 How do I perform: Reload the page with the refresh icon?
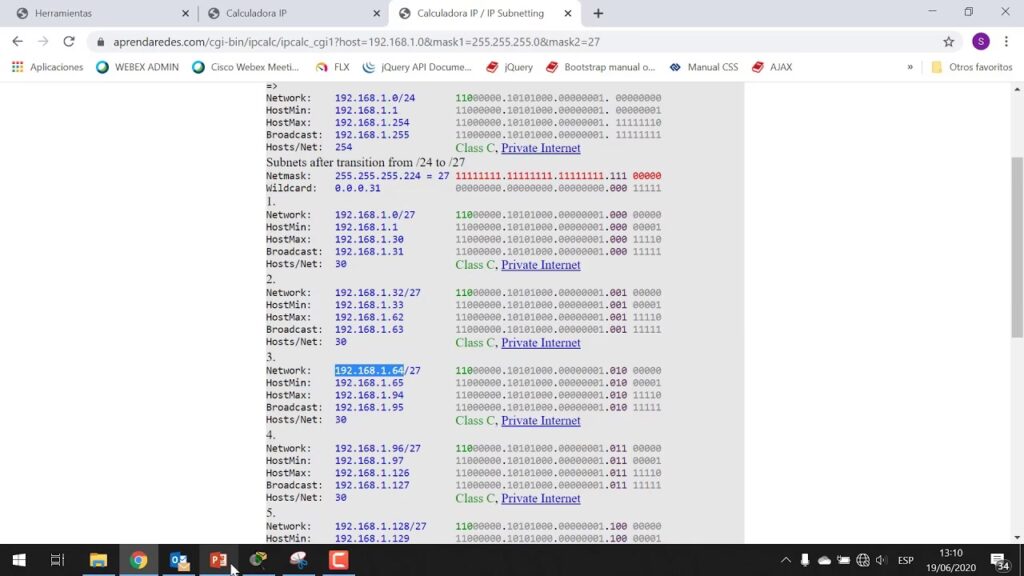(x=69, y=42)
